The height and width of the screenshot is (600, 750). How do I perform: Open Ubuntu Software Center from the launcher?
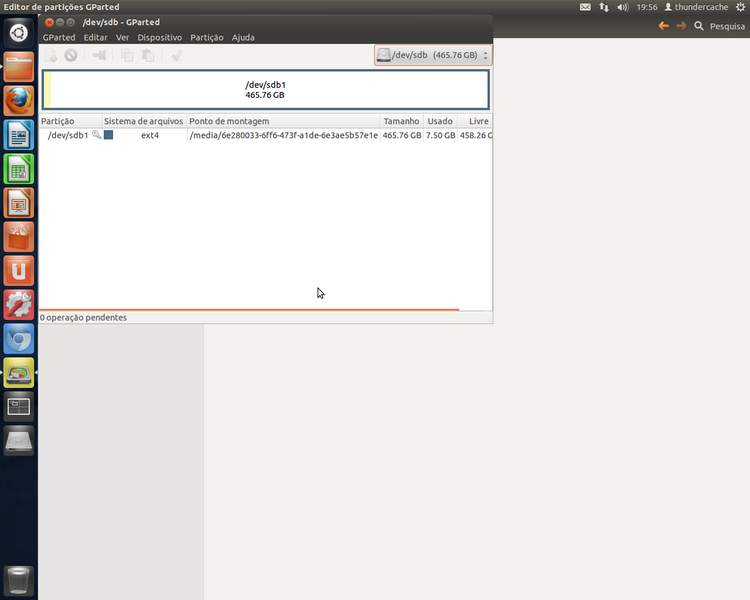(x=19, y=237)
